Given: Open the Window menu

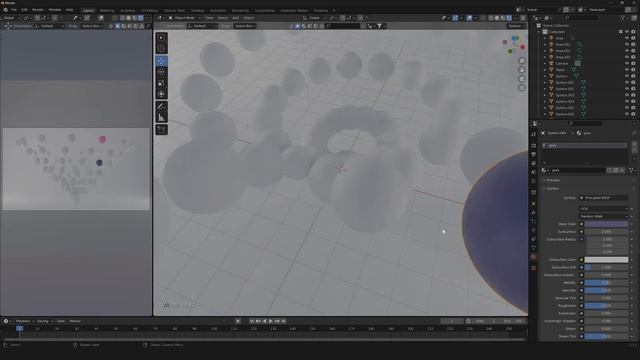Looking at the screenshot, I should click(55, 10).
